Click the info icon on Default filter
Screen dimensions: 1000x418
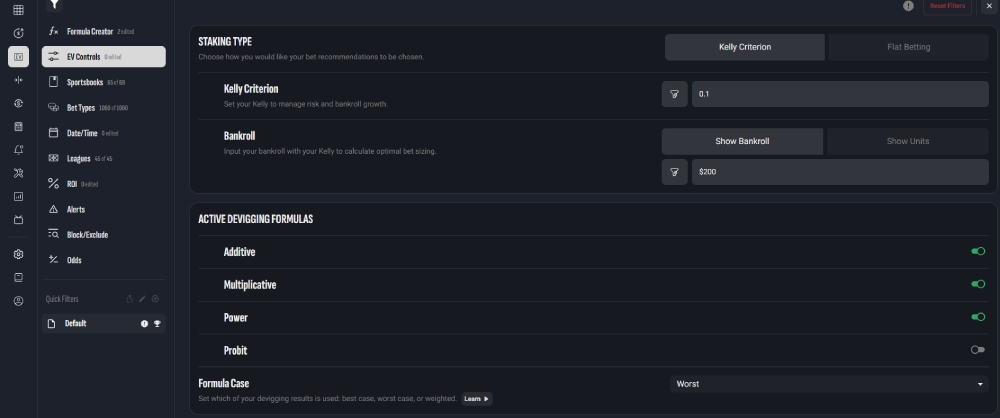click(x=144, y=324)
